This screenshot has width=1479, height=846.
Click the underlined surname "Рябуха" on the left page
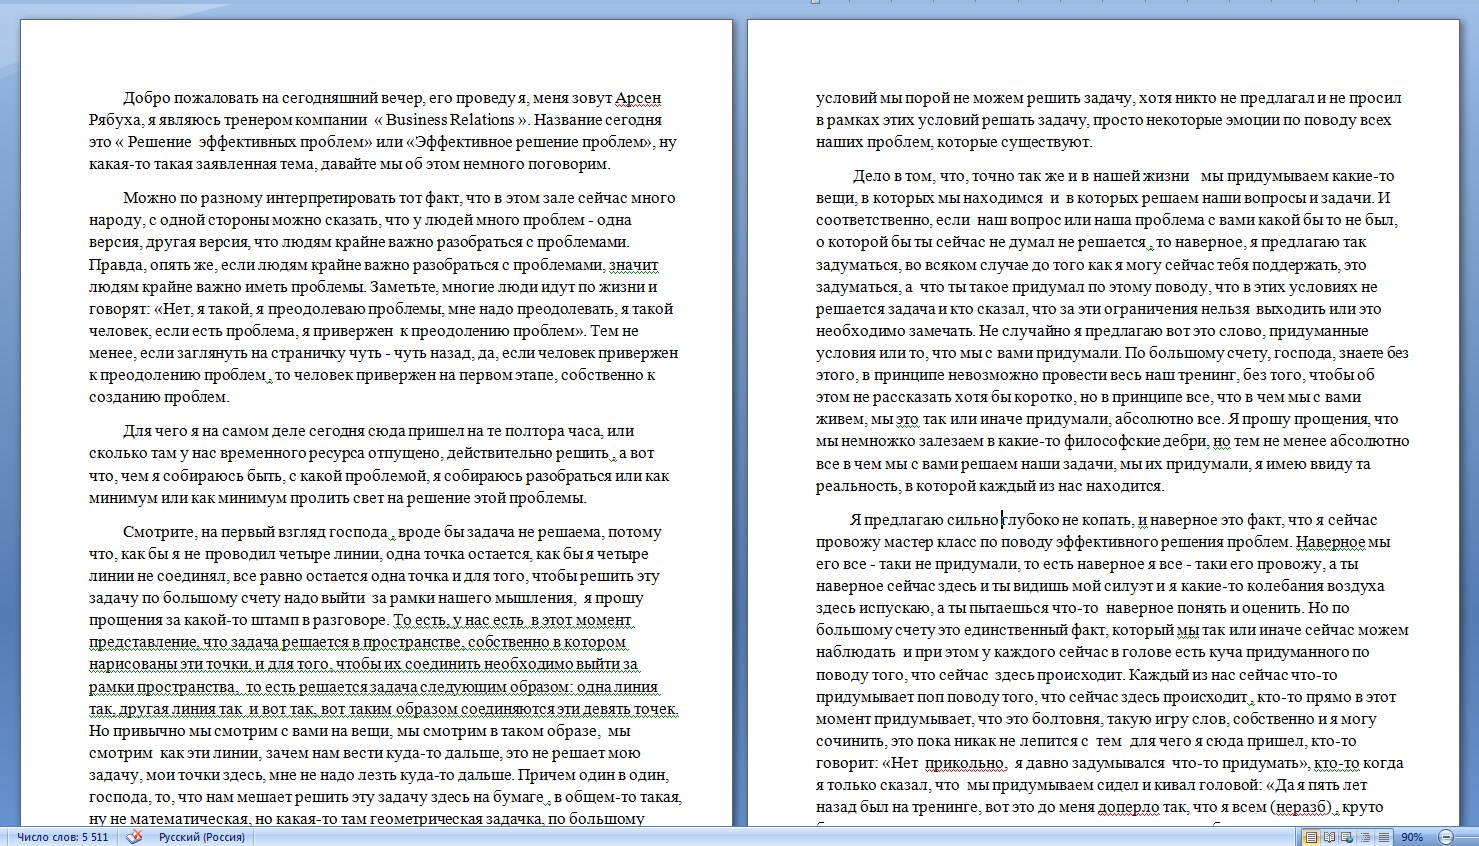(x=115, y=120)
